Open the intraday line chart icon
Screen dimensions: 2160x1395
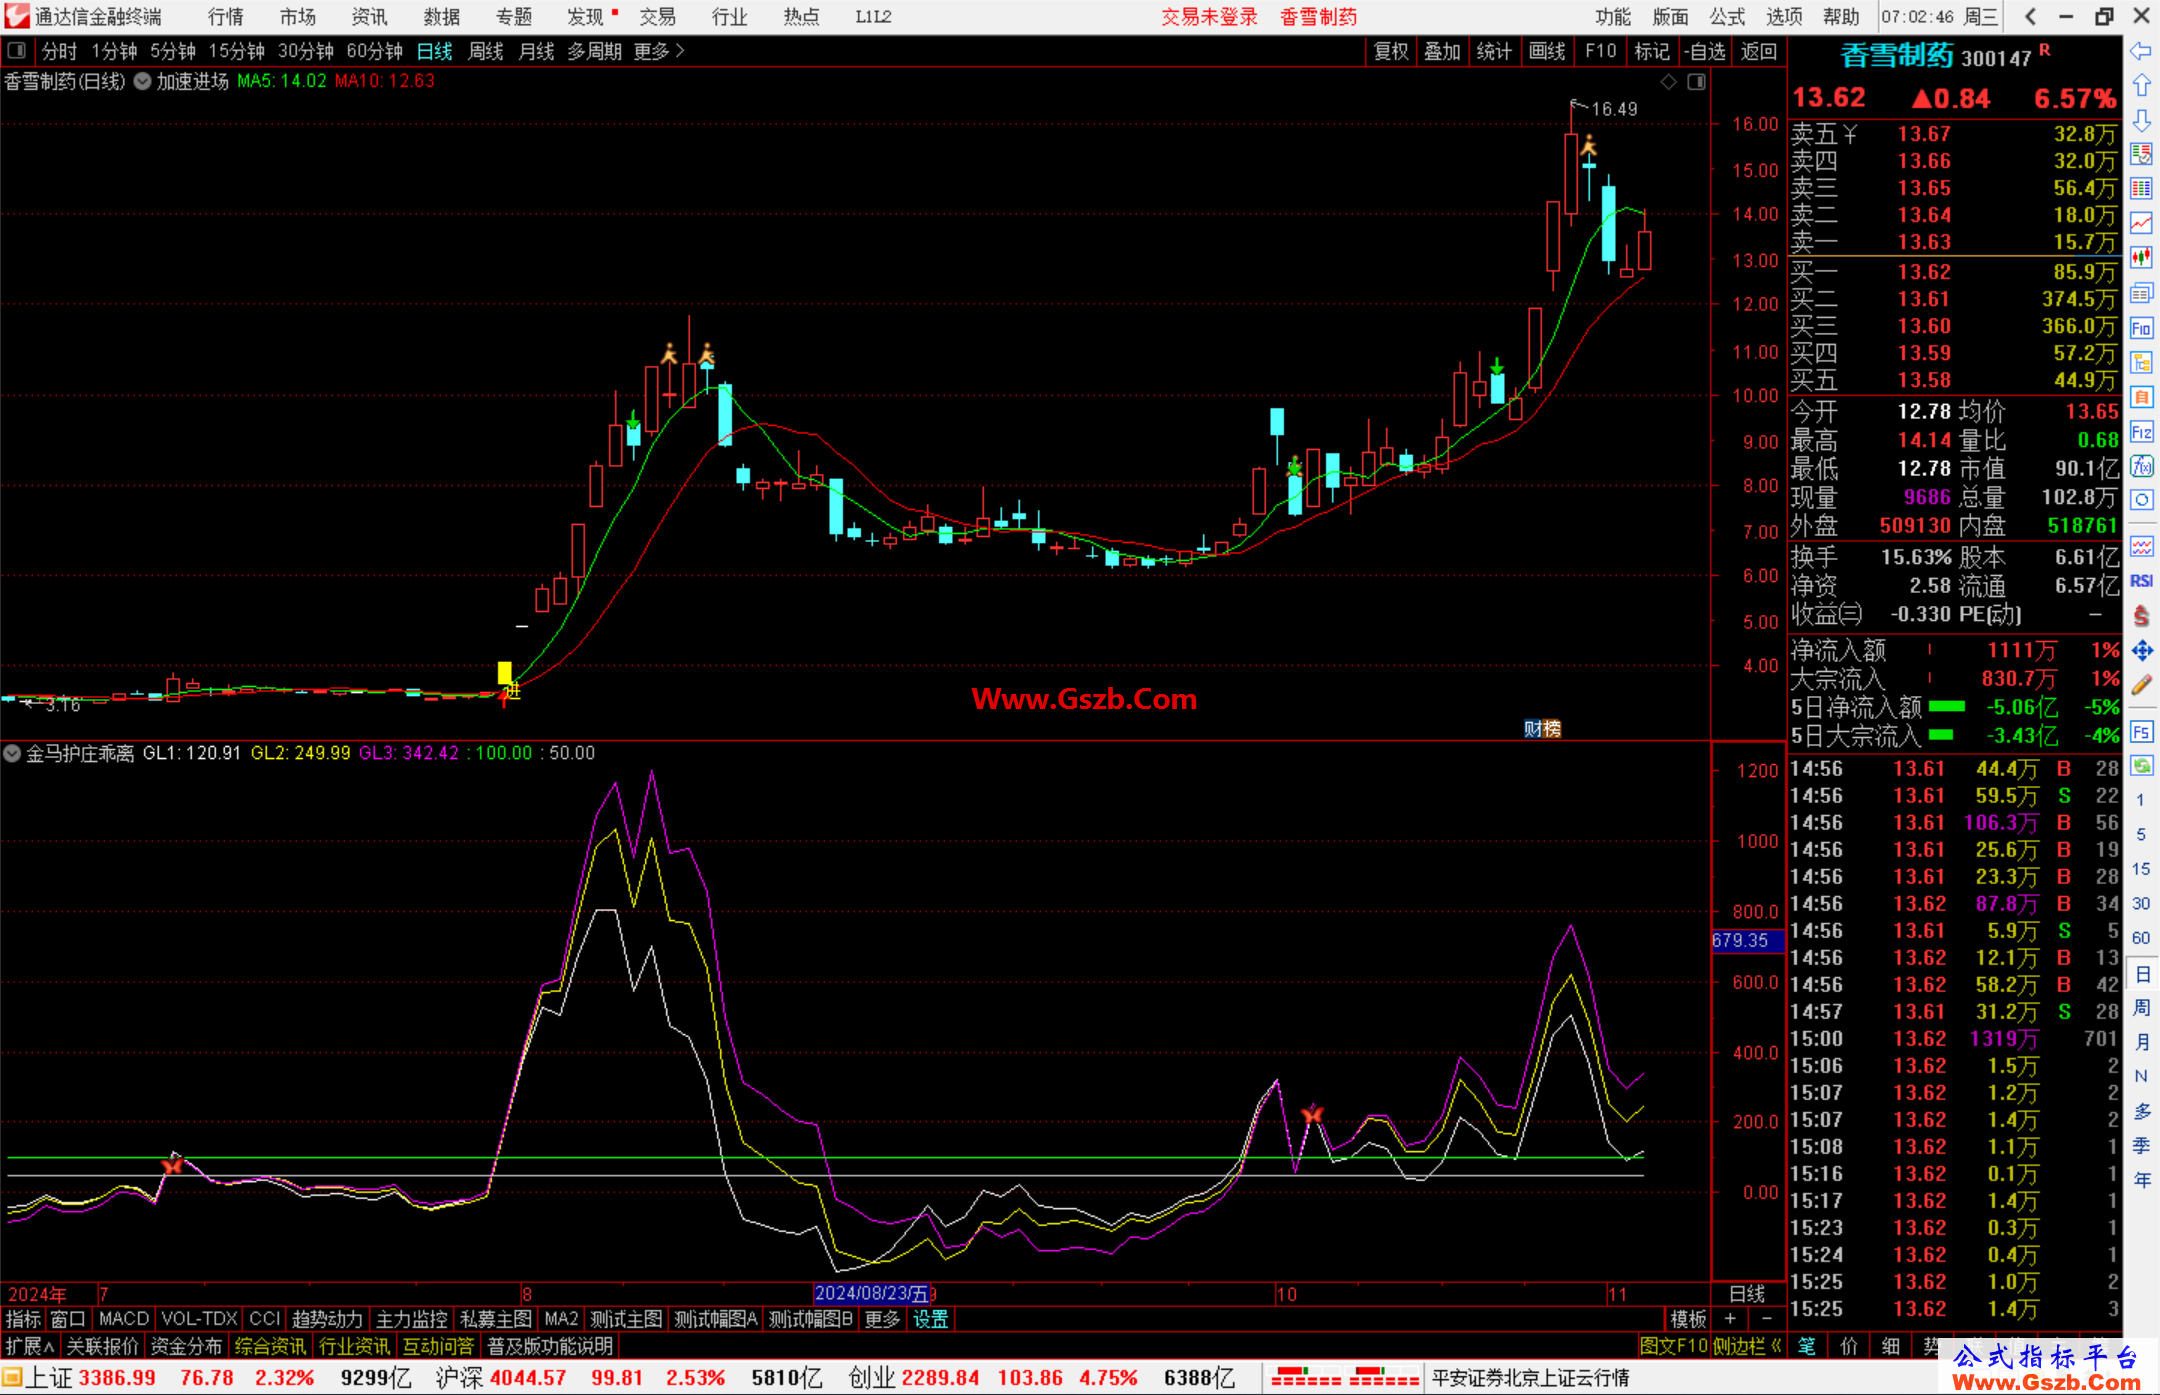[x=2141, y=223]
